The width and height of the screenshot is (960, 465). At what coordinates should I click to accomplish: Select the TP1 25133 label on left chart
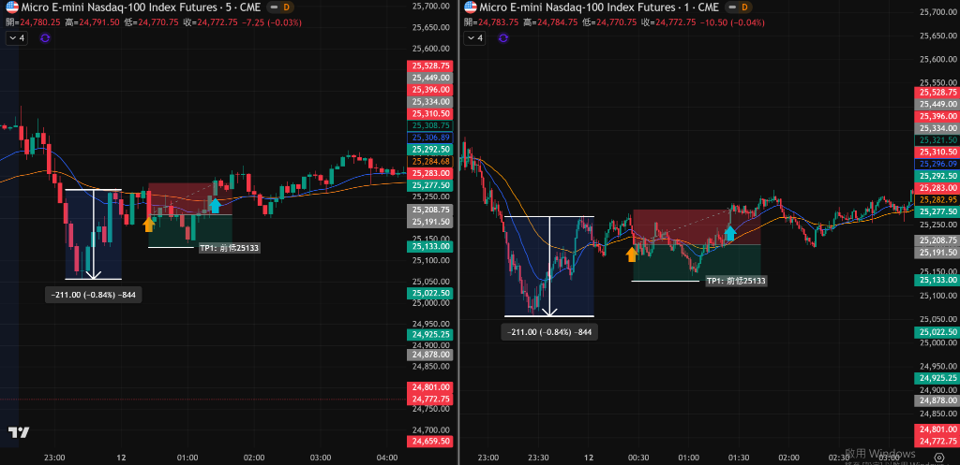click(229, 247)
